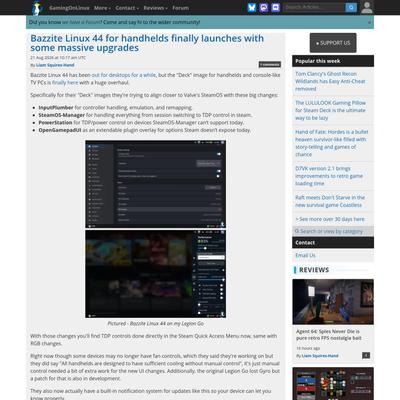The height and width of the screenshot is (400, 400).
Task: Expand the Reviews dropdown menu
Action: tap(155, 8)
